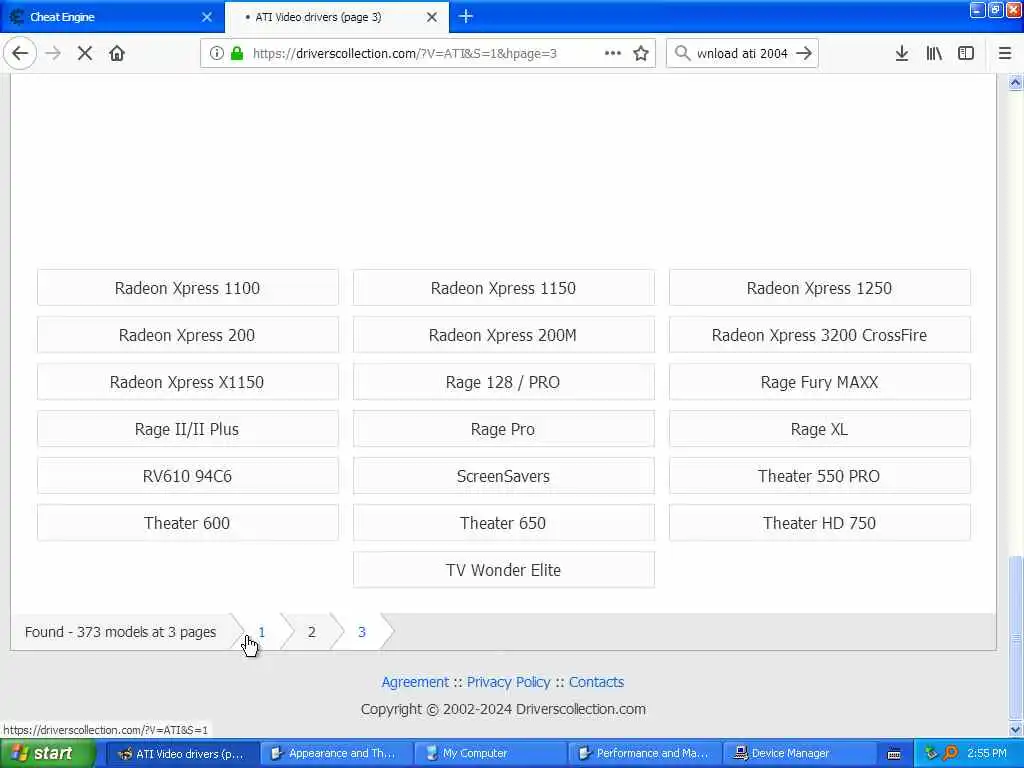Screen dimensions: 1024x768
Task: Open Radeon Xpress 200 drivers
Action: (x=187, y=335)
